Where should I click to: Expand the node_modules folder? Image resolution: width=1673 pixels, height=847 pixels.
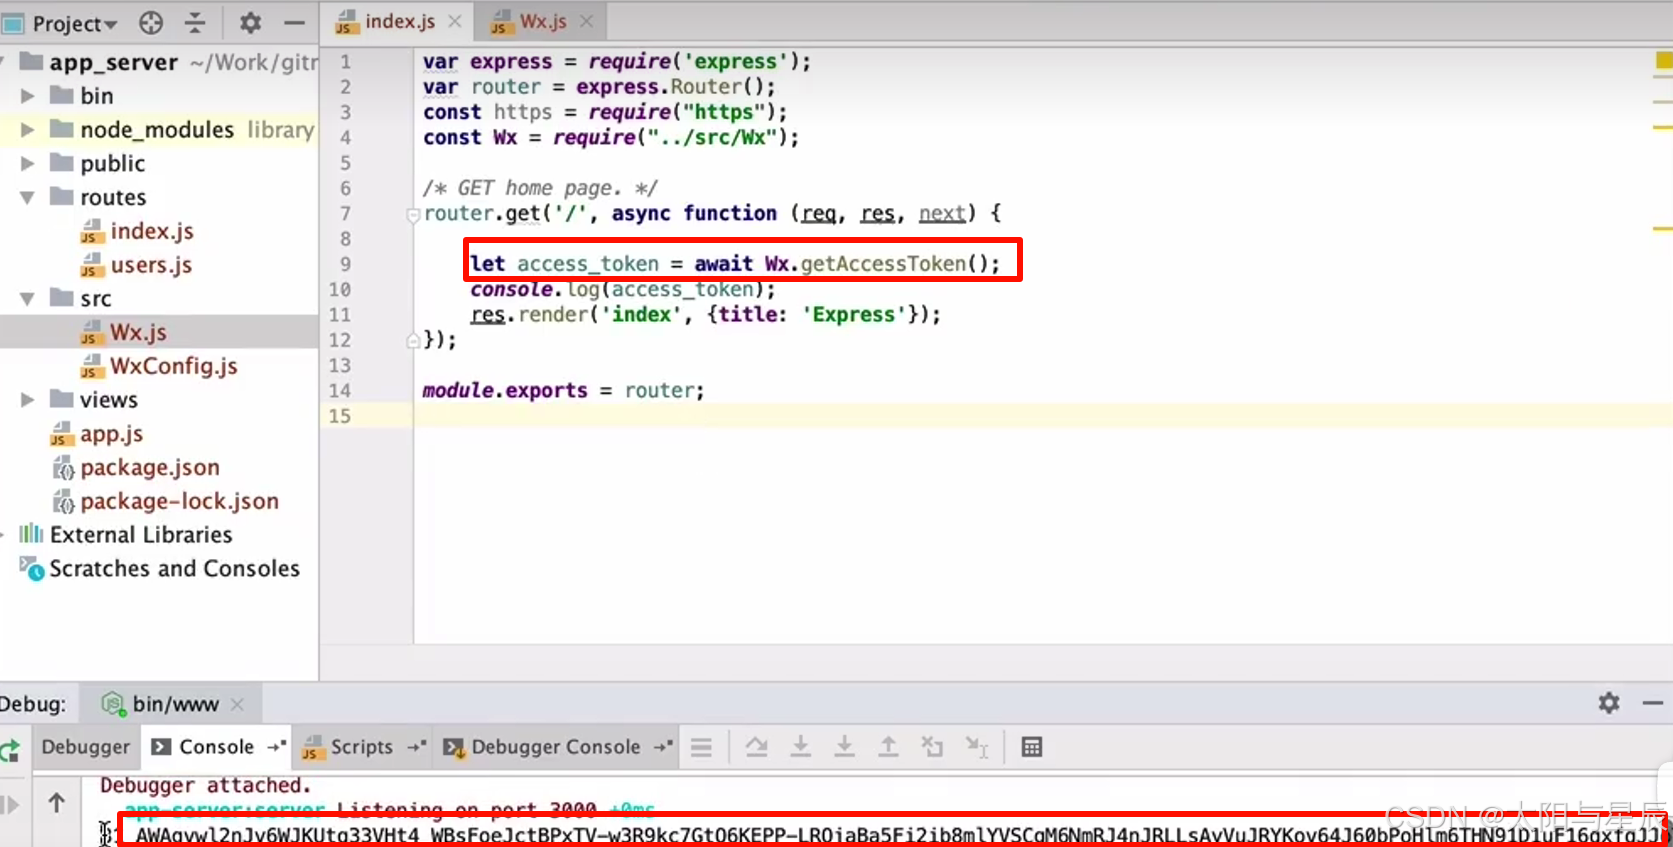tap(27, 130)
